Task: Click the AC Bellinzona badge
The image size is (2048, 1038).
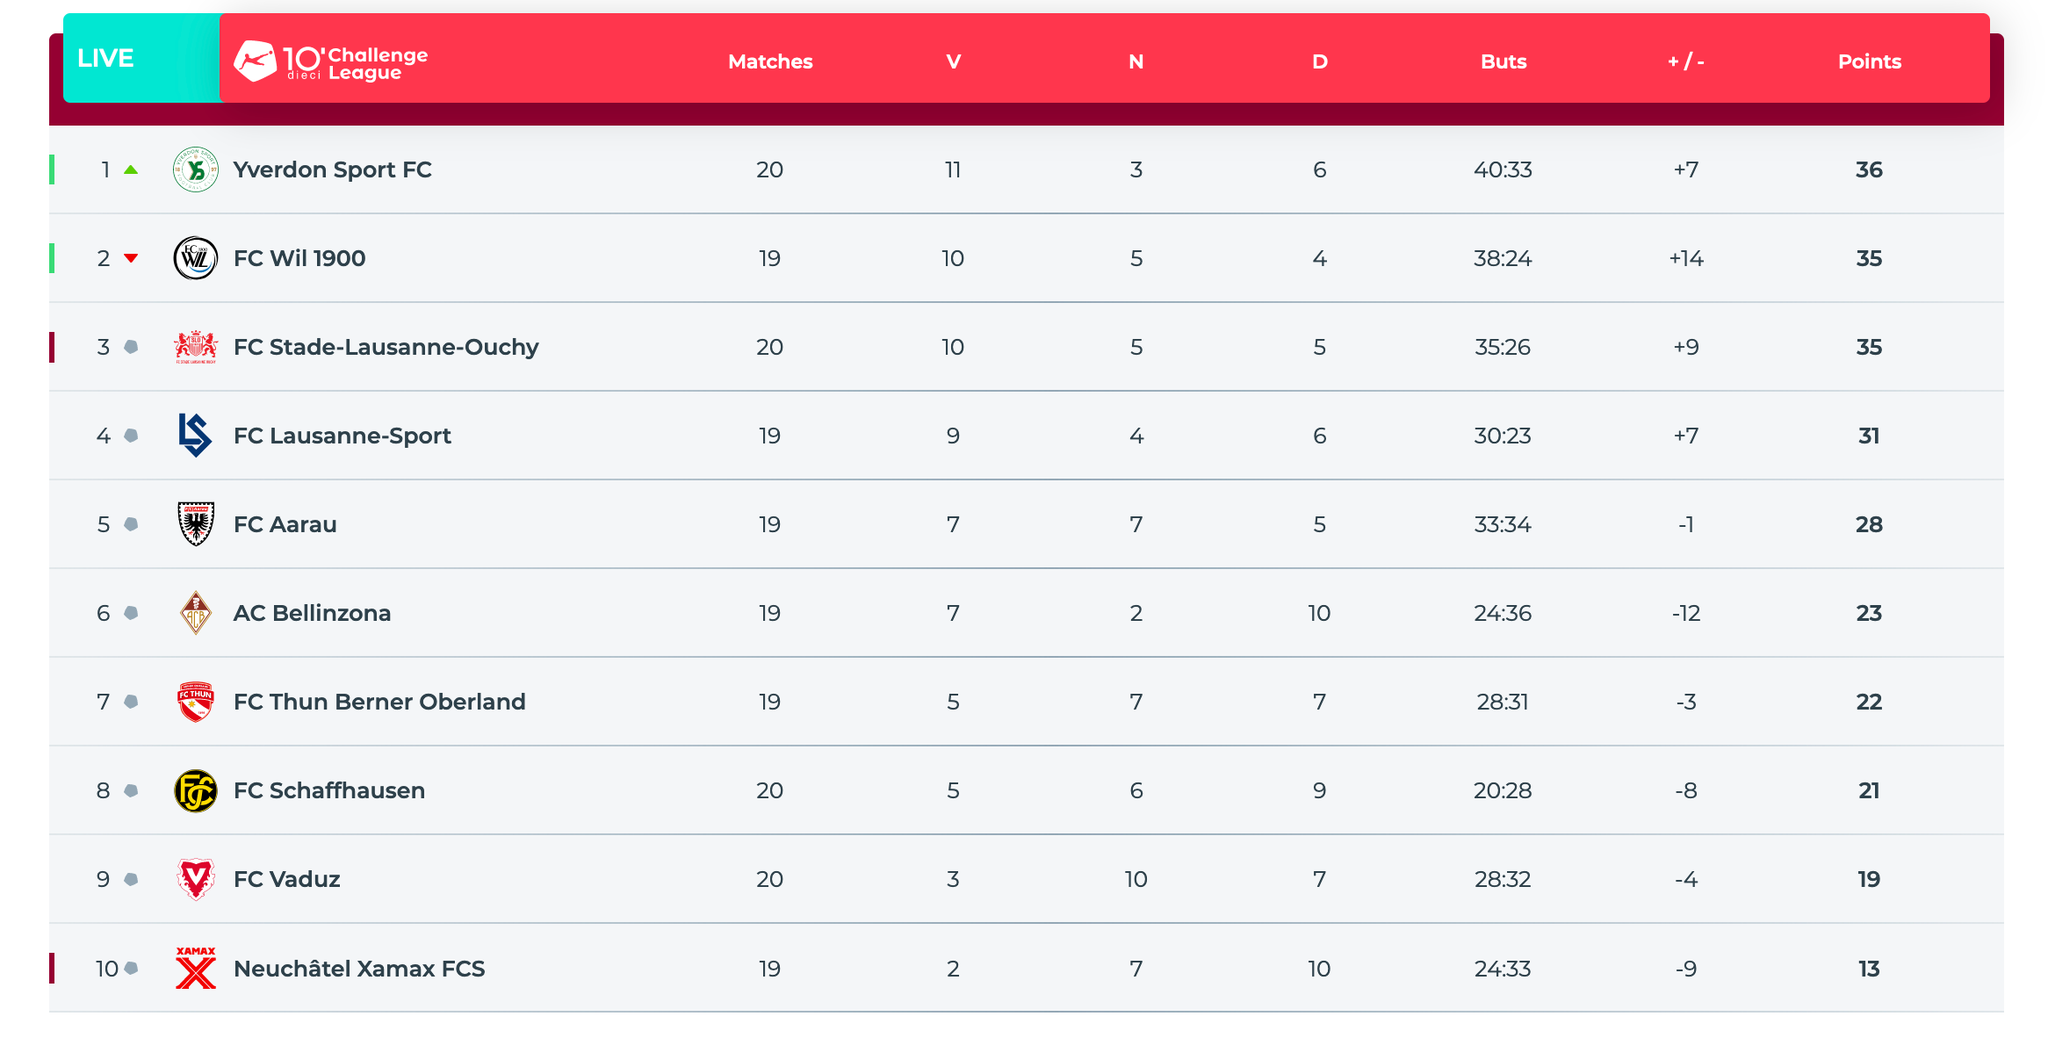Action: pyautogui.click(x=195, y=613)
